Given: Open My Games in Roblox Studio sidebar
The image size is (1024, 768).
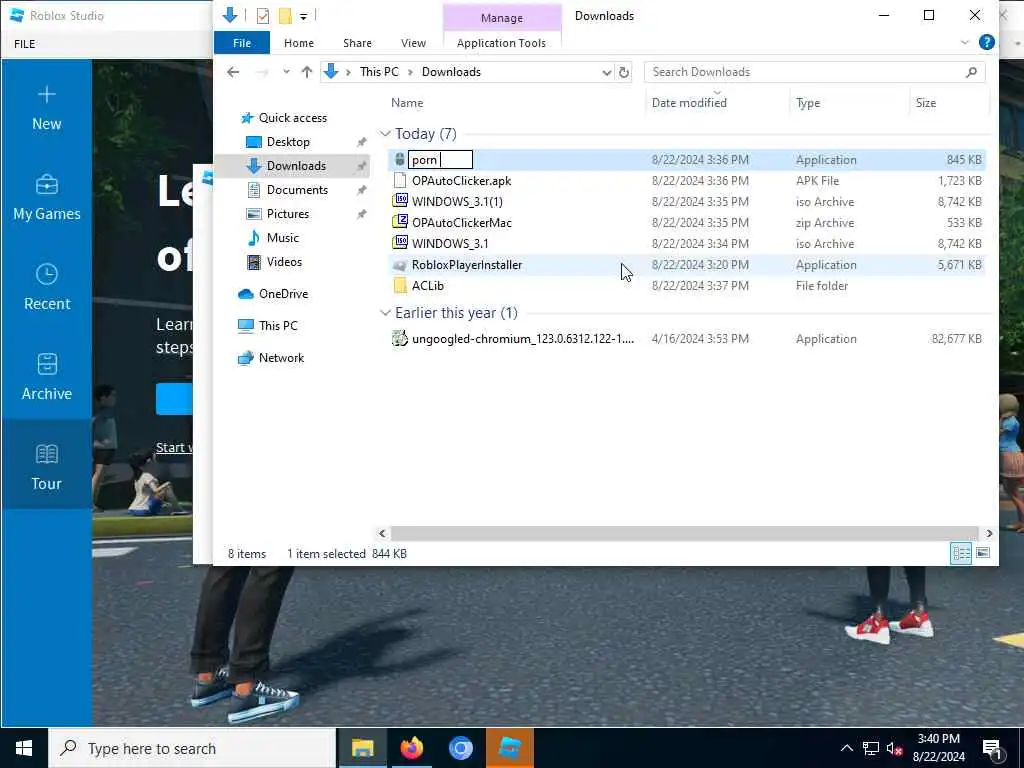Looking at the screenshot, I should pyautogui.click(x=46, y=198).
